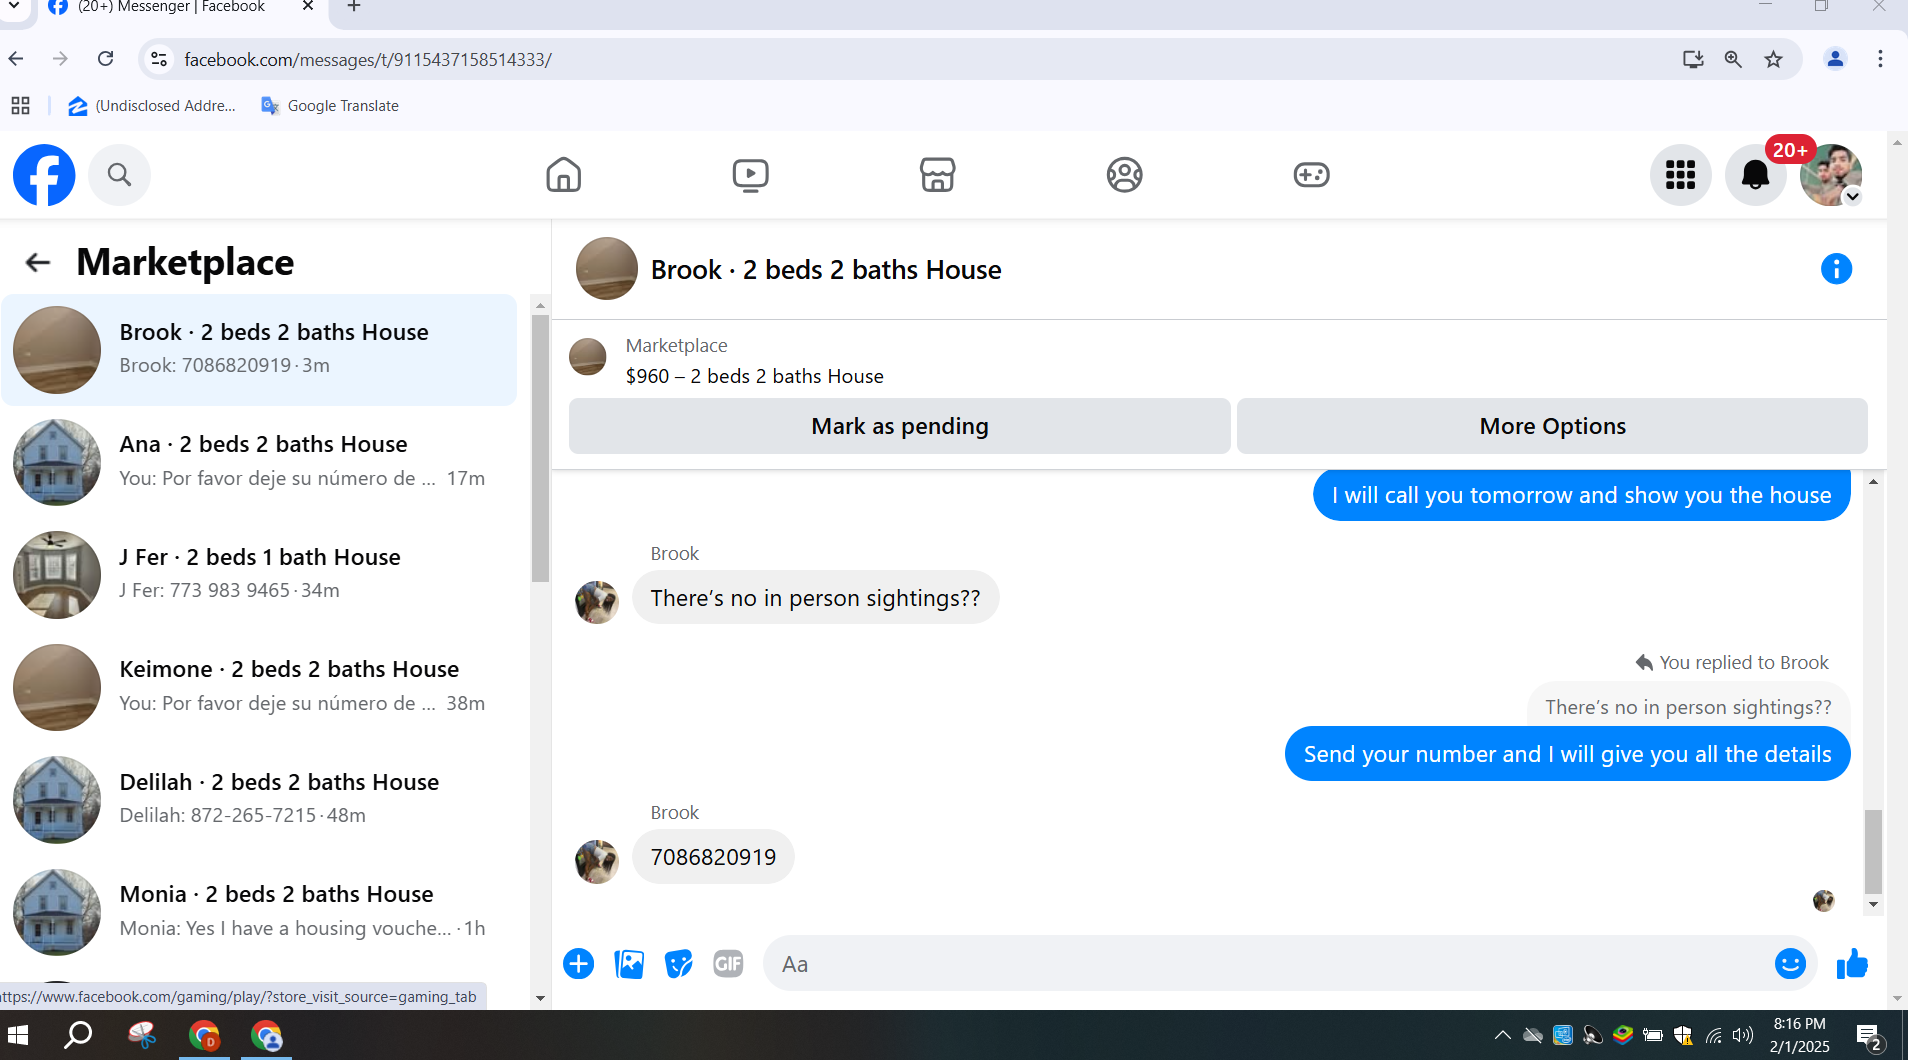
Task: Close the Messenger Facebook tab
Action: point(308,6)
